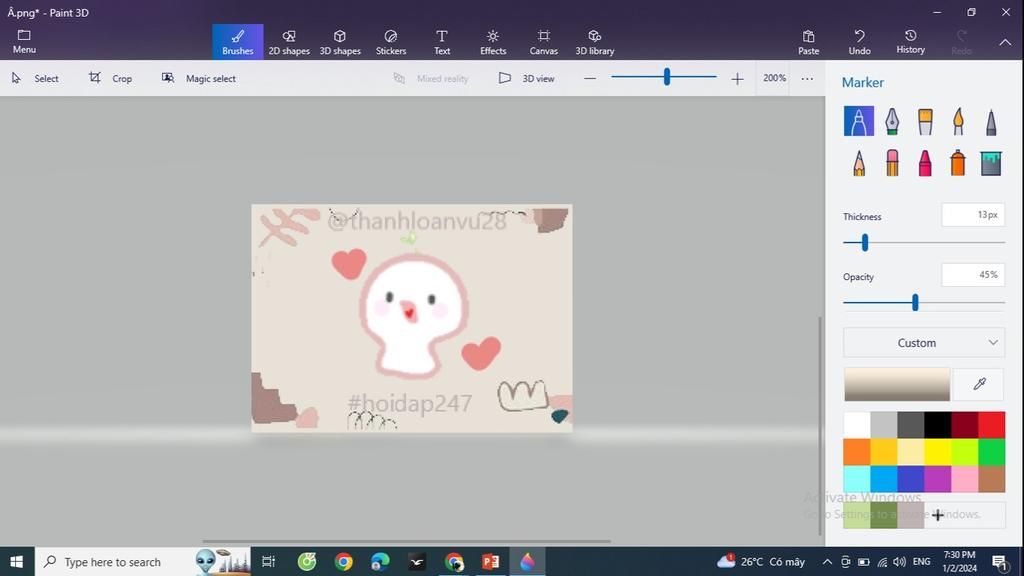
Task: Open the 2D shapes tab
Action: pyautogui.click(x=289, y=42)
